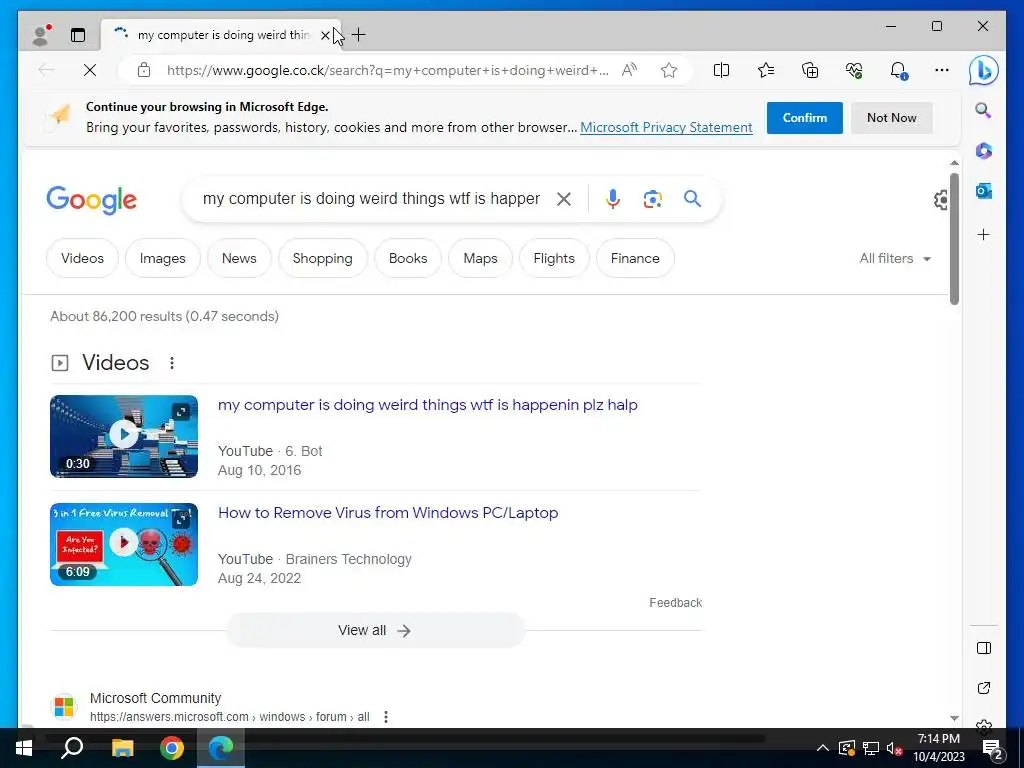Open link in new window sidebar icon
Viewport: 1024px width, 768px height.
984,688
